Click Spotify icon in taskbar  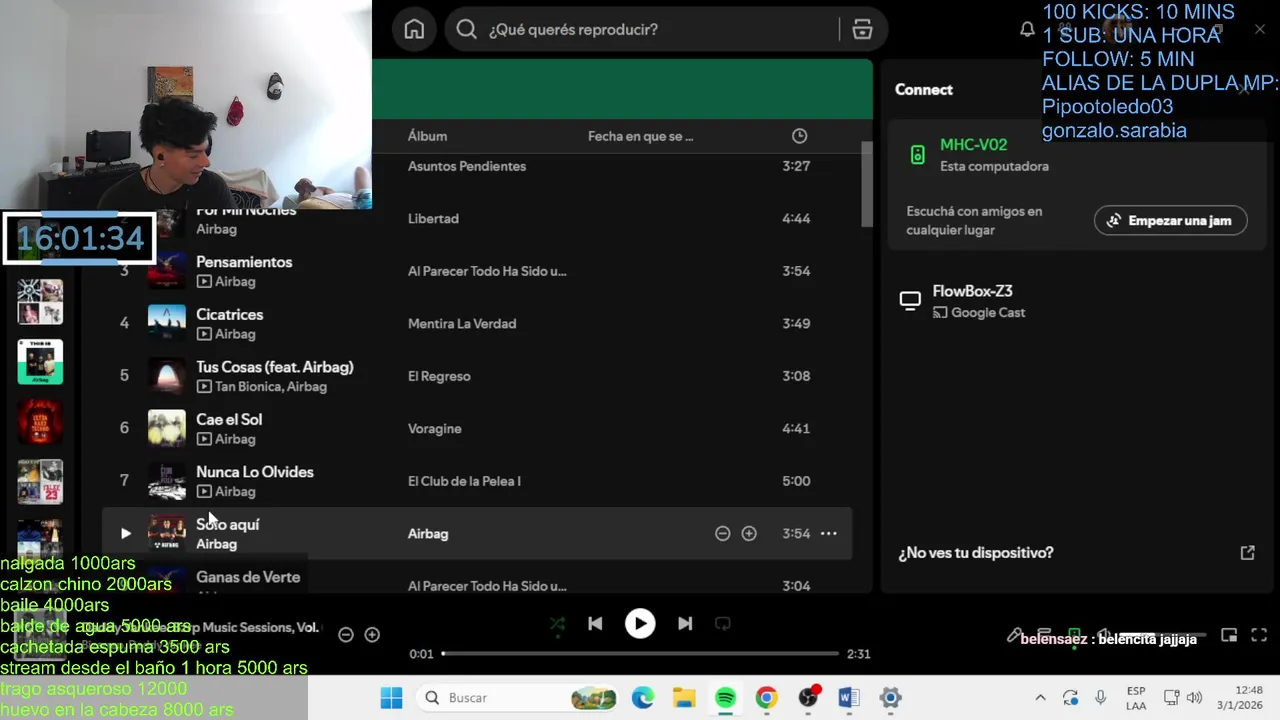(726, 698)
